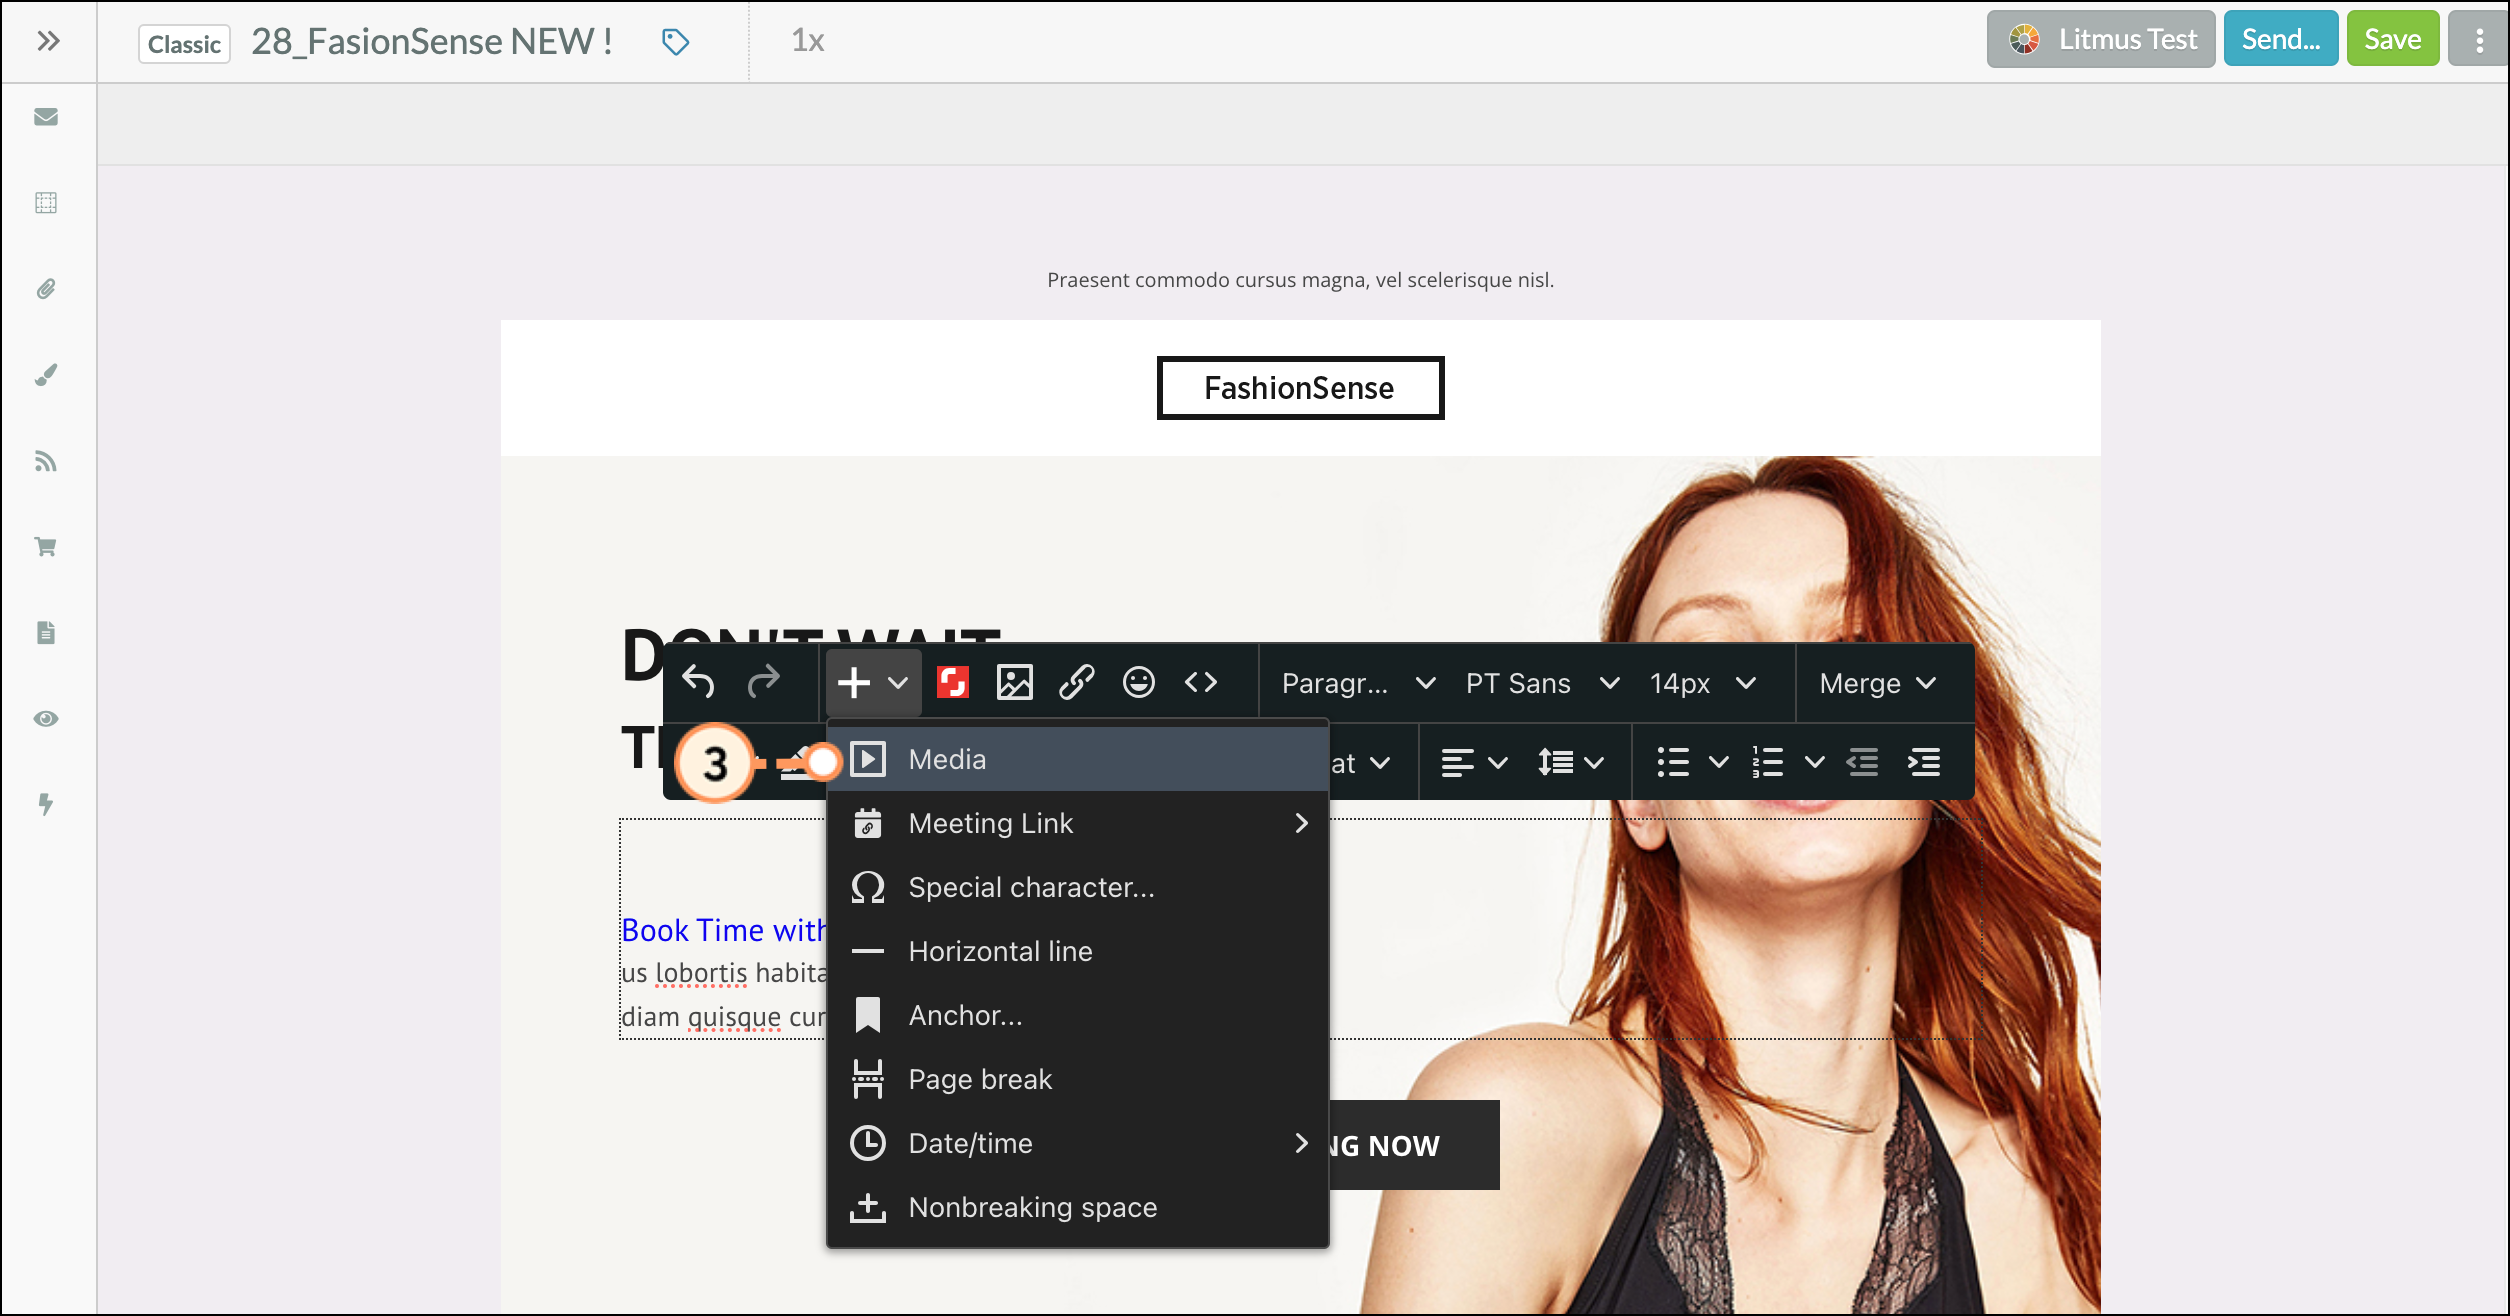
Task: Click the bullet list icon
Action: pyautogui.click(x=1673, y=763)
